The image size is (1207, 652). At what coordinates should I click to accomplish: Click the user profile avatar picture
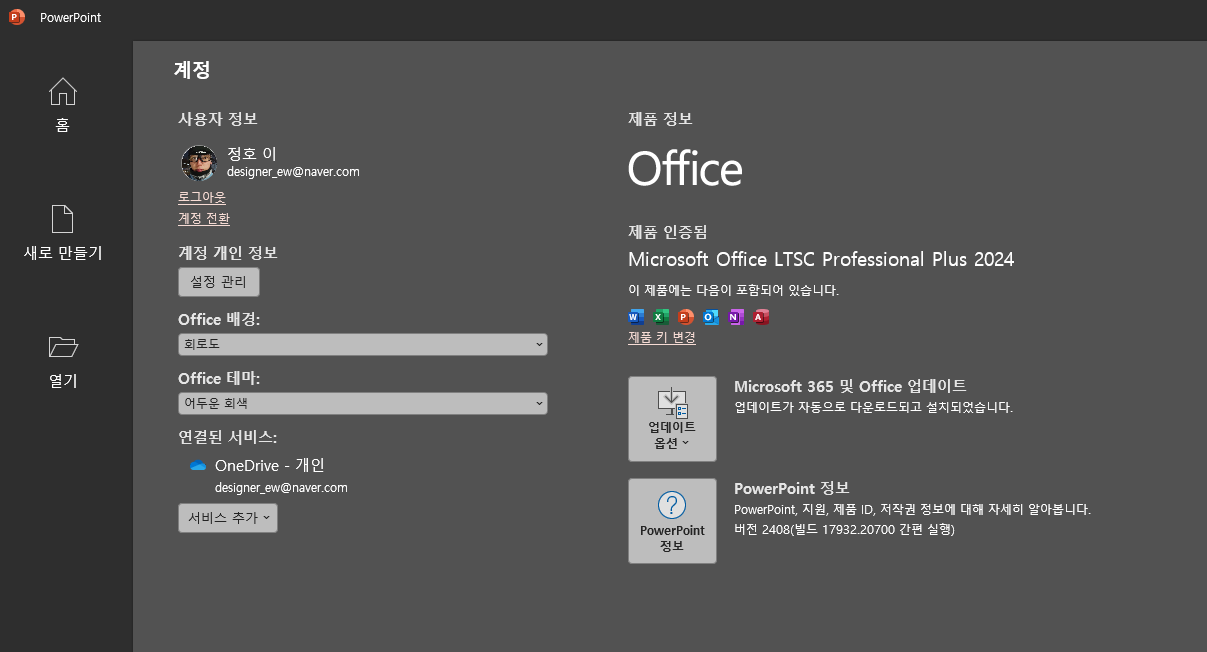pyautogui.click(x=198, y=163)
